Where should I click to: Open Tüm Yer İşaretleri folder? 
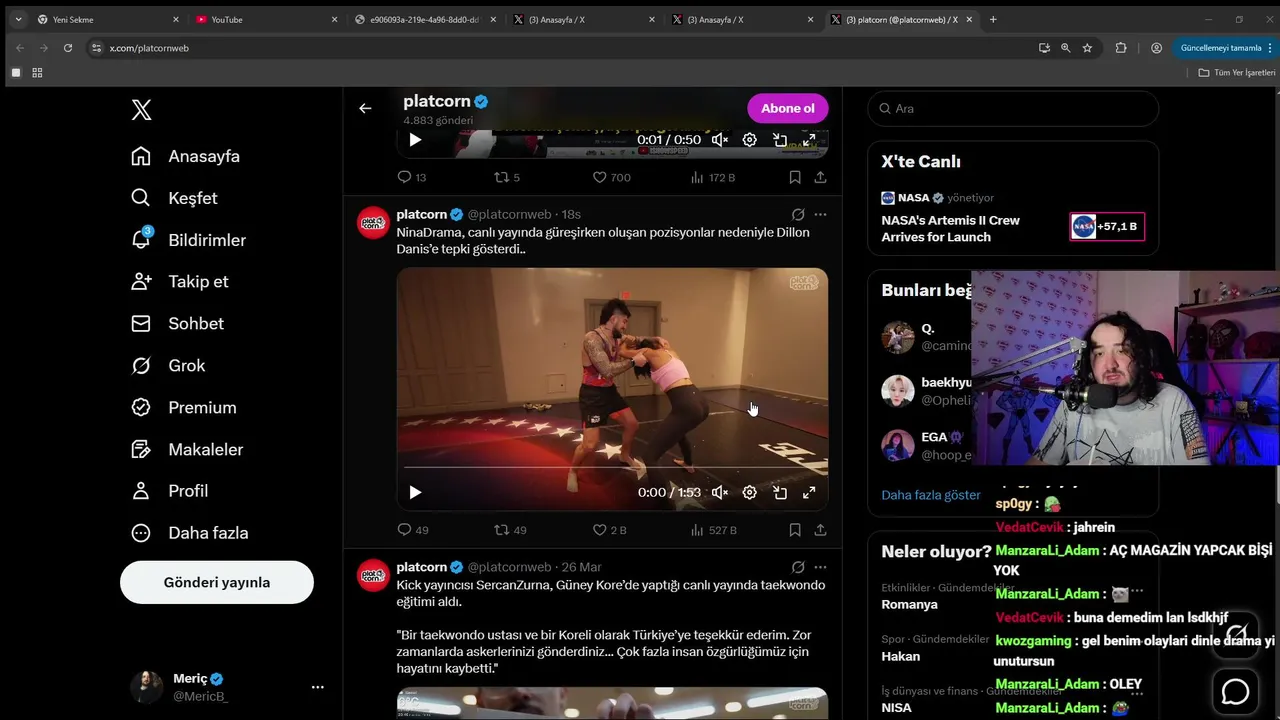point(1237,73)
